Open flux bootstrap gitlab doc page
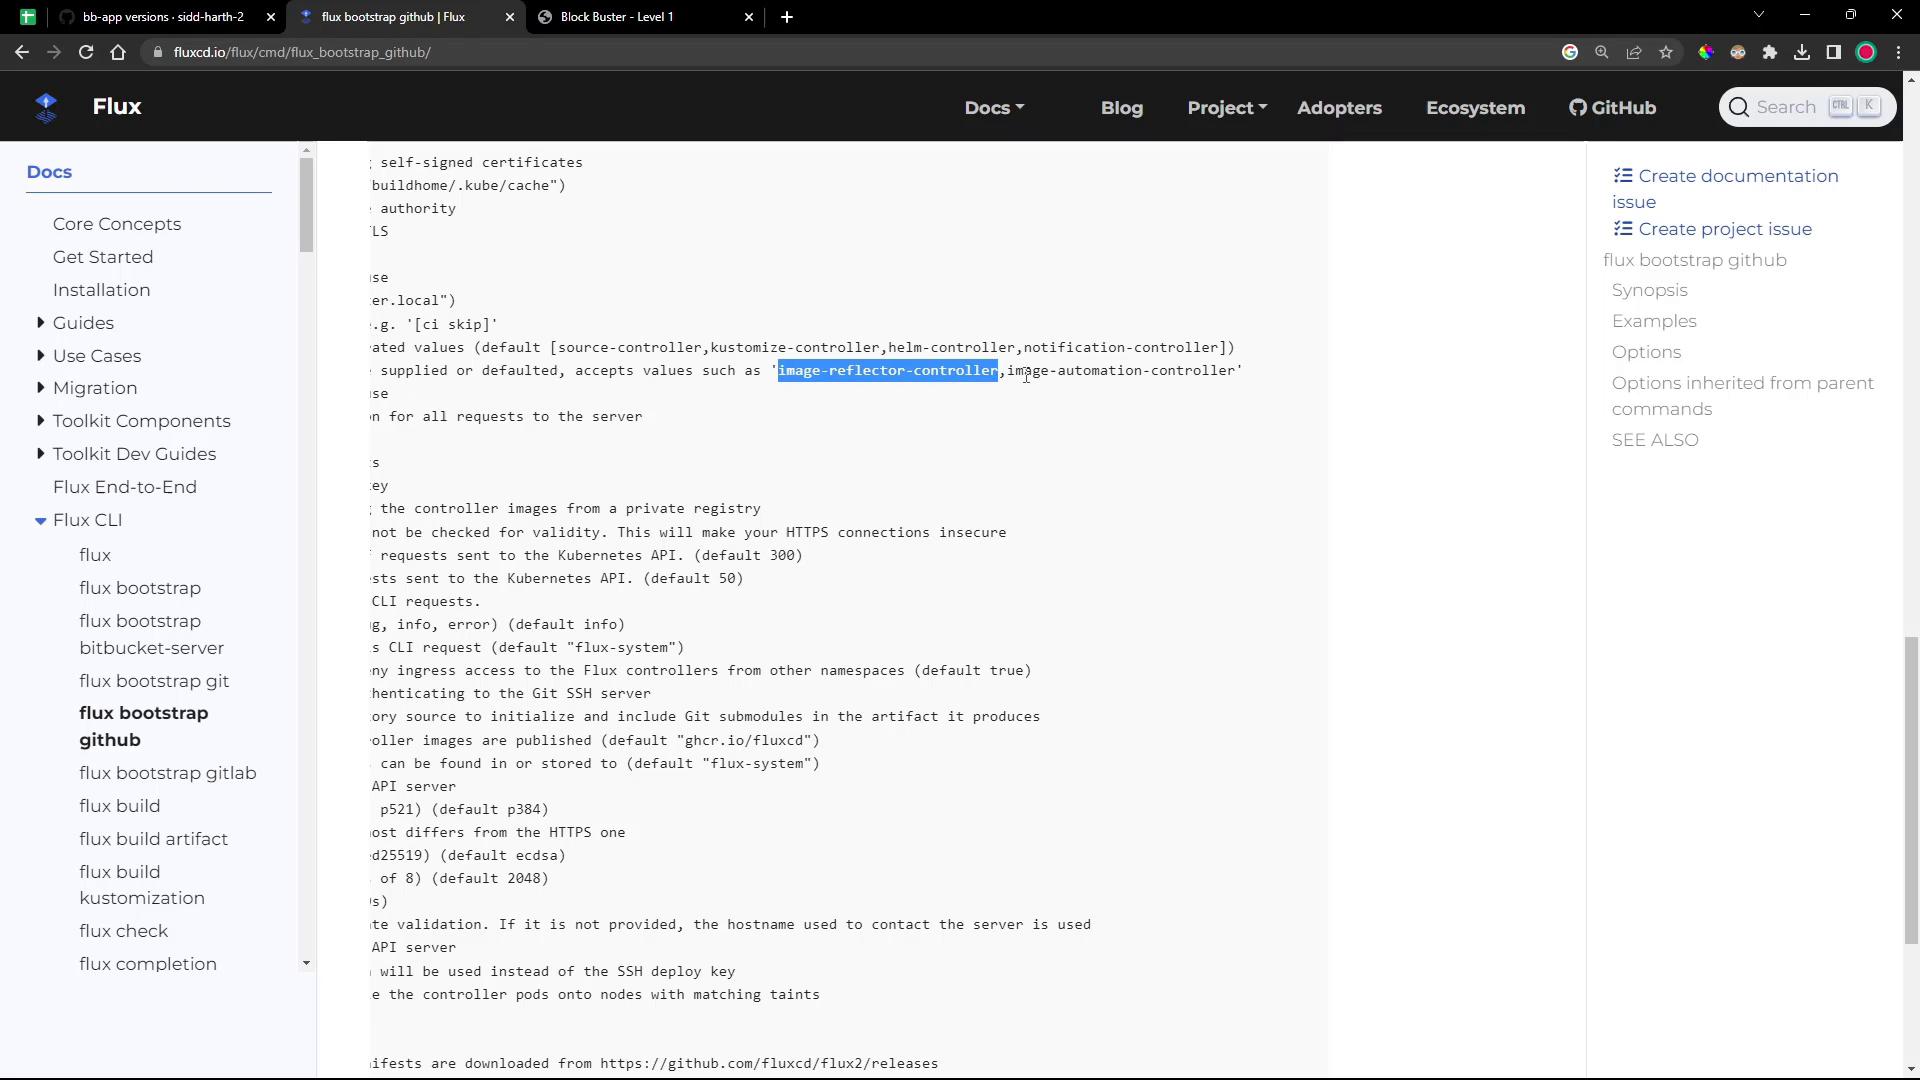 [x=168, y=773]
